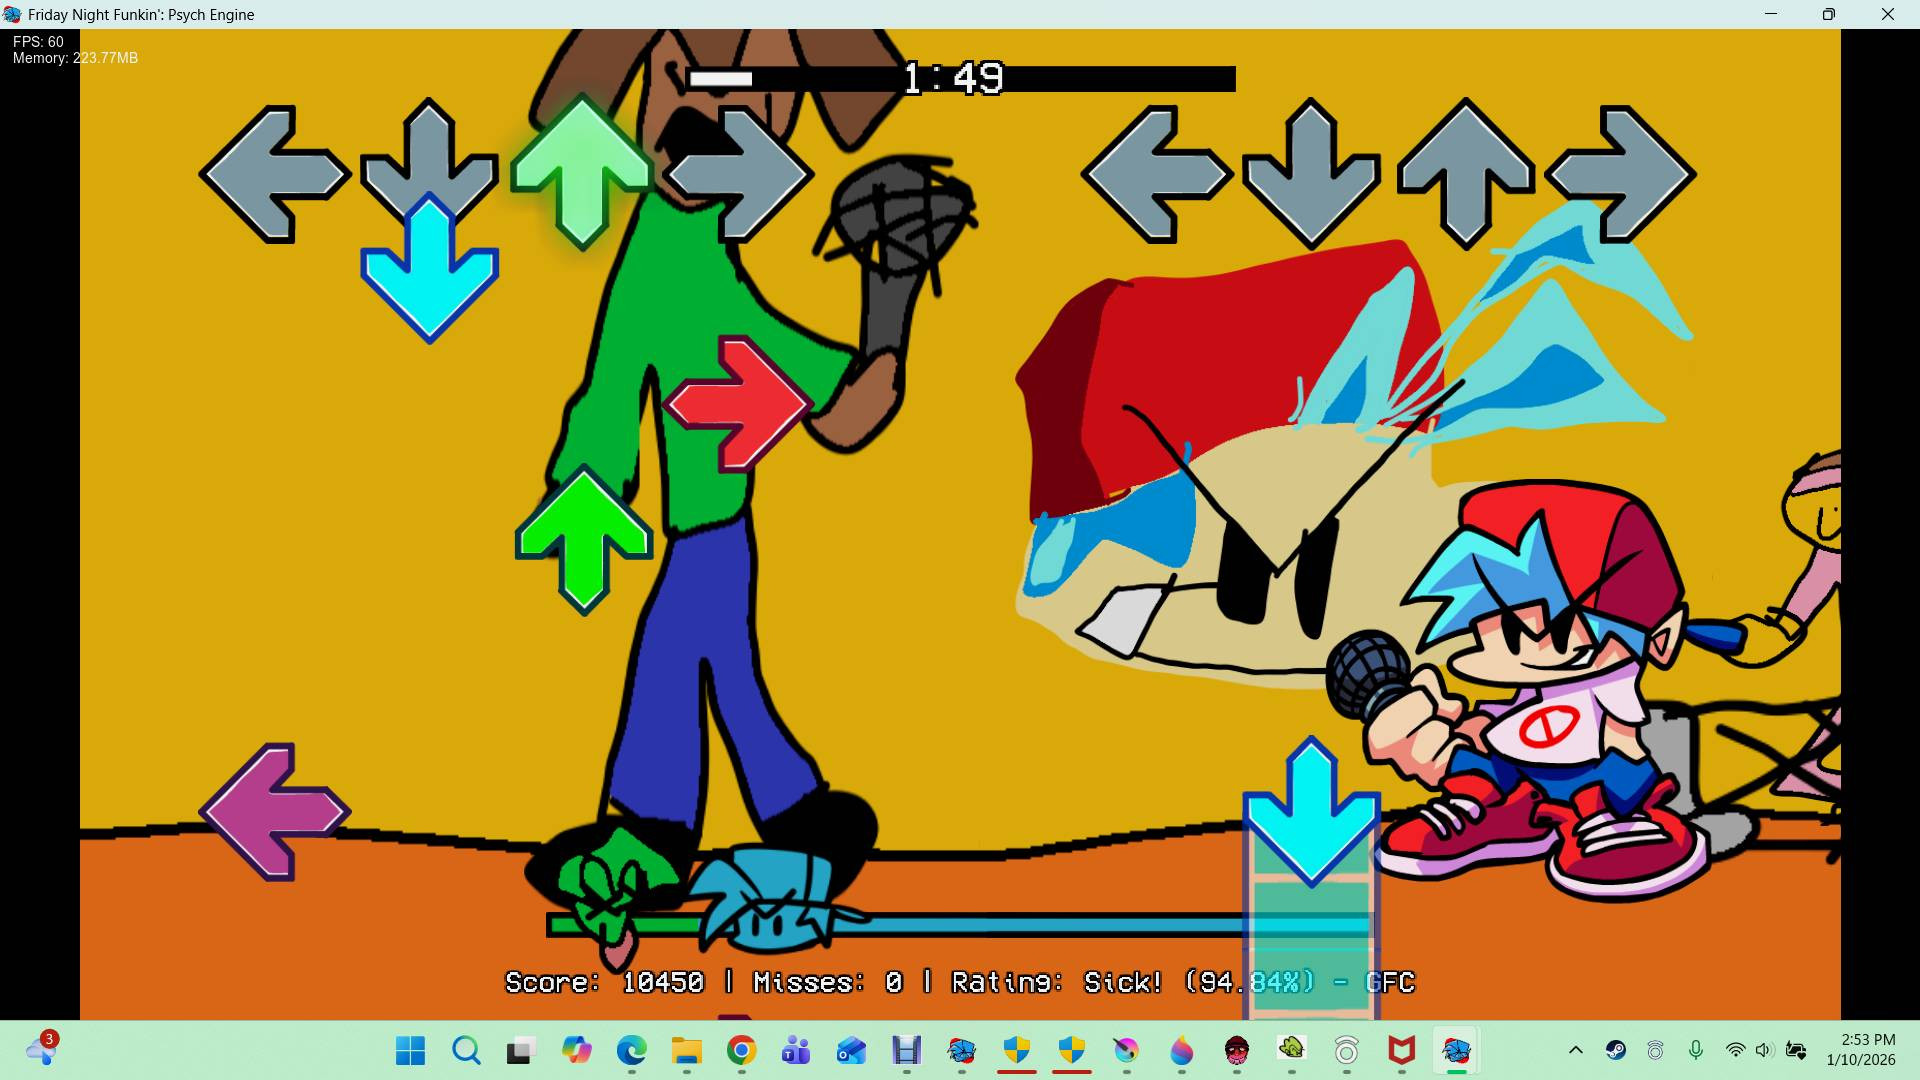The image size is (1920, 1080).
Task: Click the "Rating: Sick!" text
Action: (x=1057, y=983)
